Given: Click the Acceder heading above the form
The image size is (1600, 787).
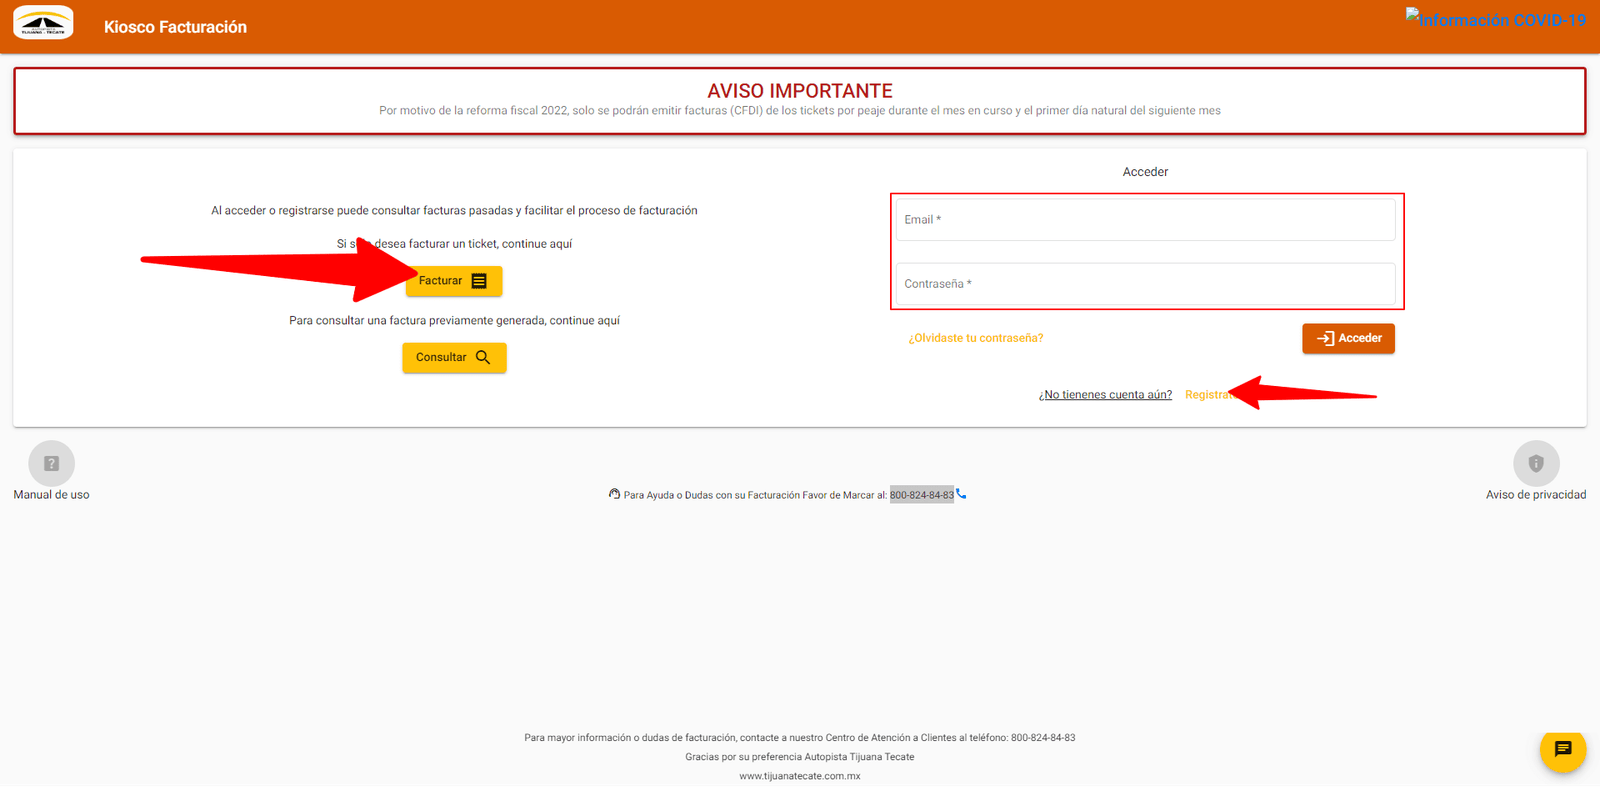Looking at the screenshot, I should (1145, 172).
